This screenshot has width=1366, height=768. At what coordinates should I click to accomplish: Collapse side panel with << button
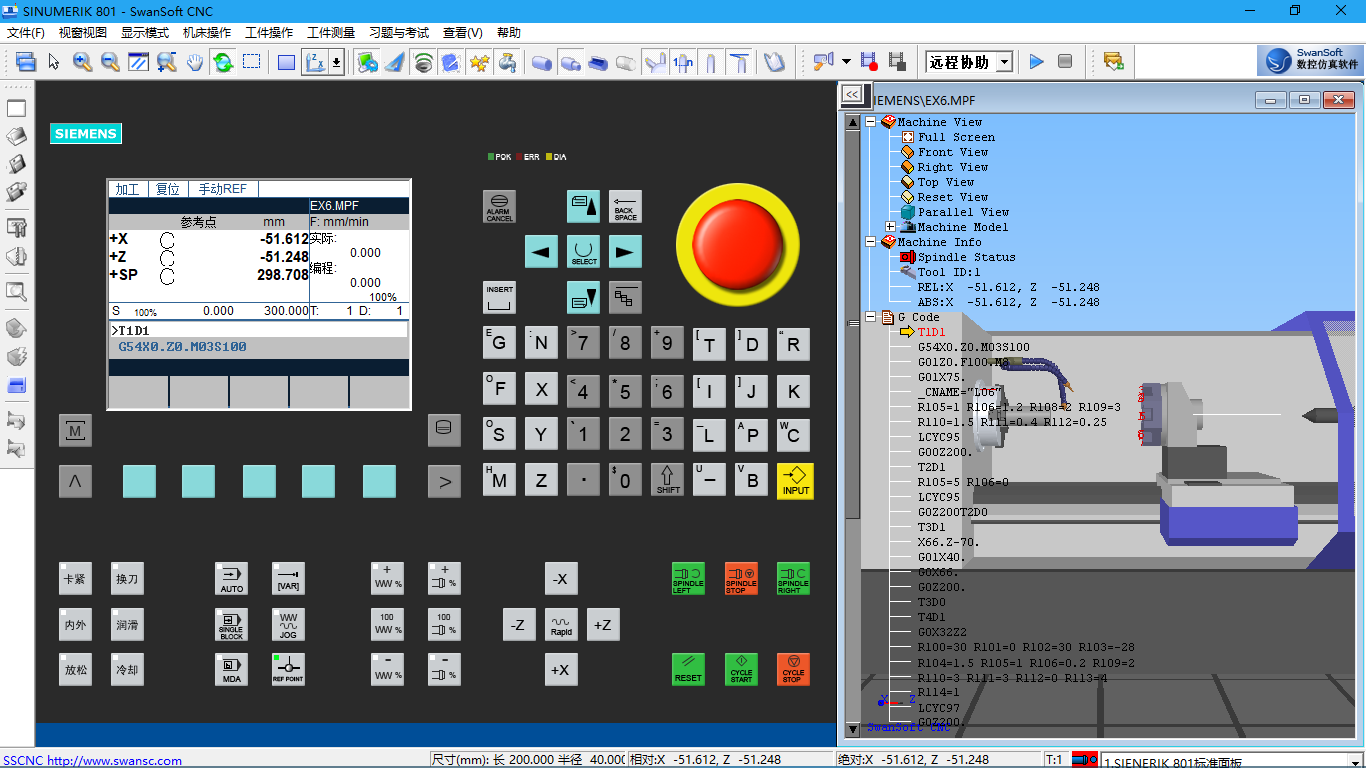pyautogui.click(x=852, y=93)
